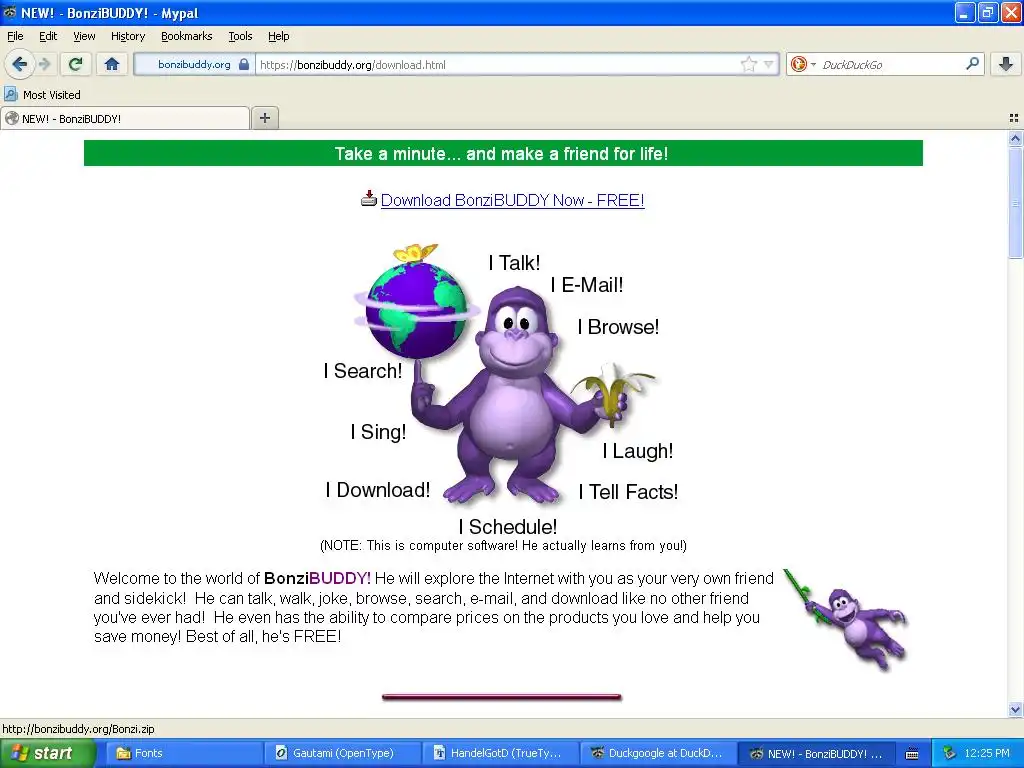Click Download BonziBUDDY Now - FREE! link

click(512, 200)
